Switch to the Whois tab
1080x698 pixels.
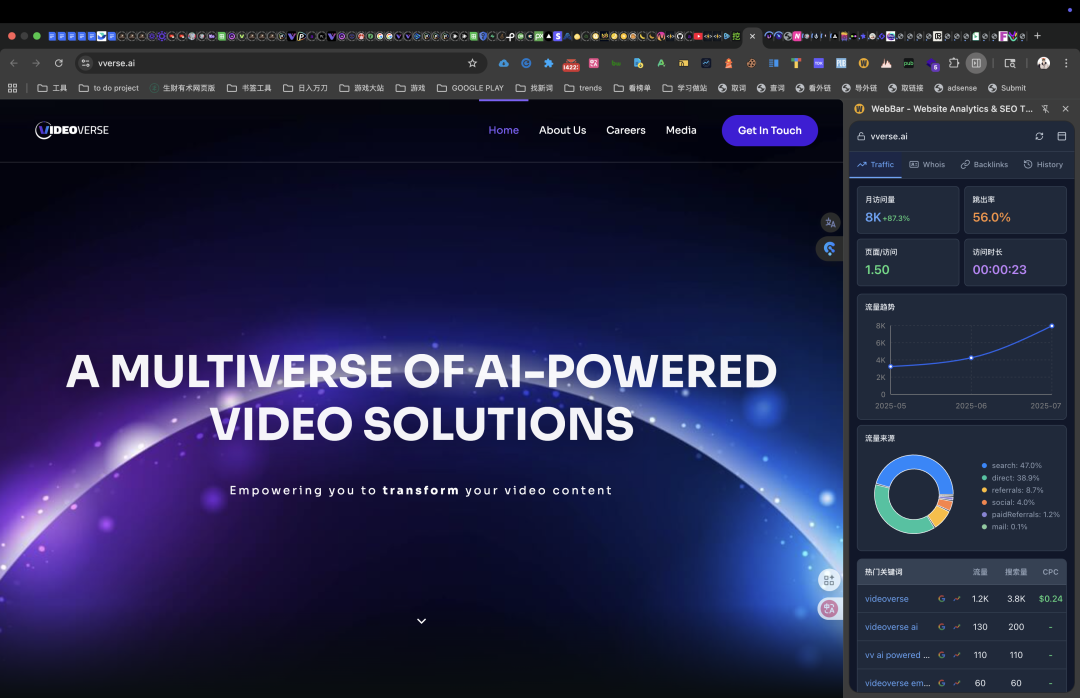pyautogui.click(x=927, y=165)
